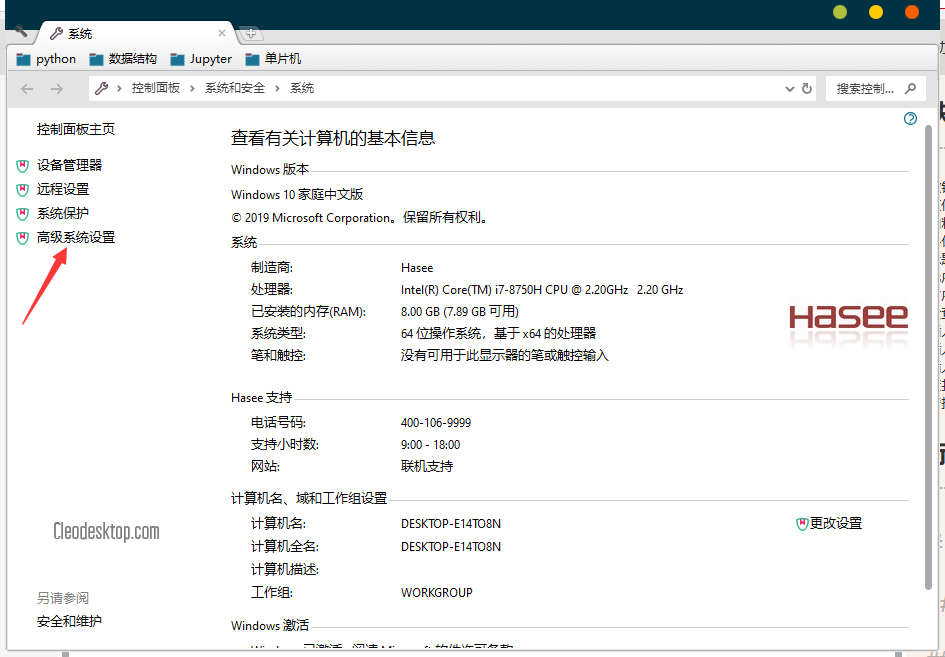Open the Jupyter bookmark folder
This screenshot has width=945, height=657.
[201, 59]
